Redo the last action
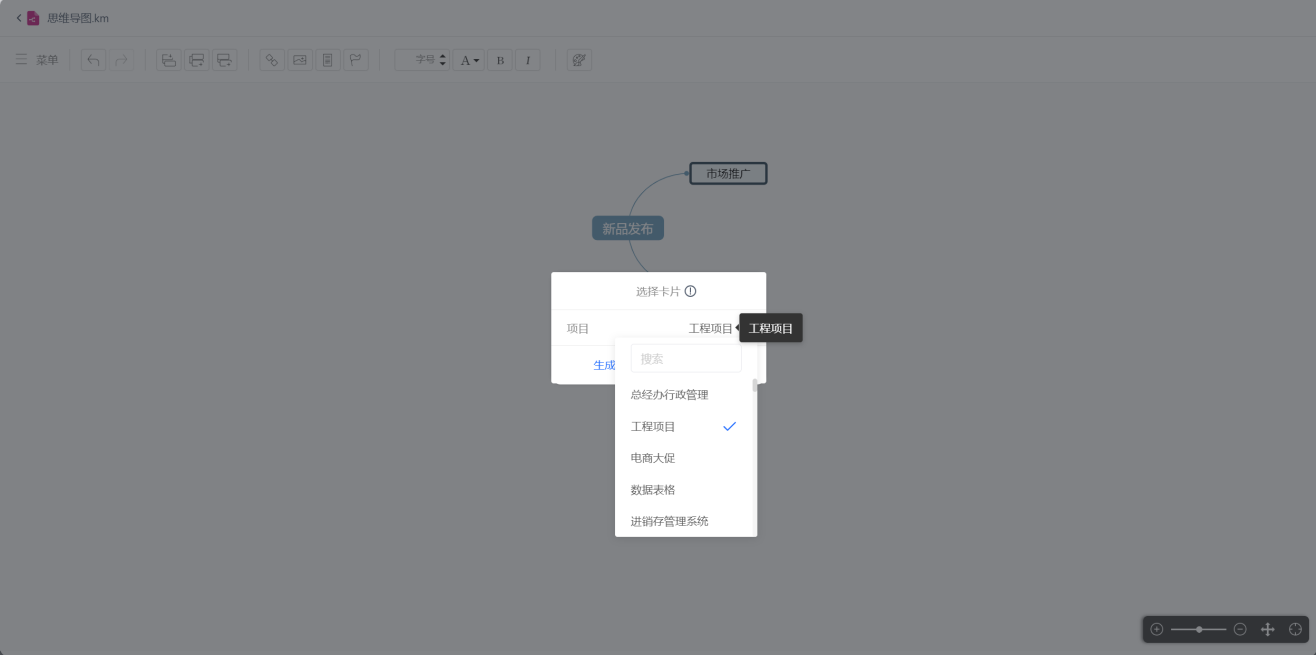The image size is (1316, 655). click(x=121, y=60)
